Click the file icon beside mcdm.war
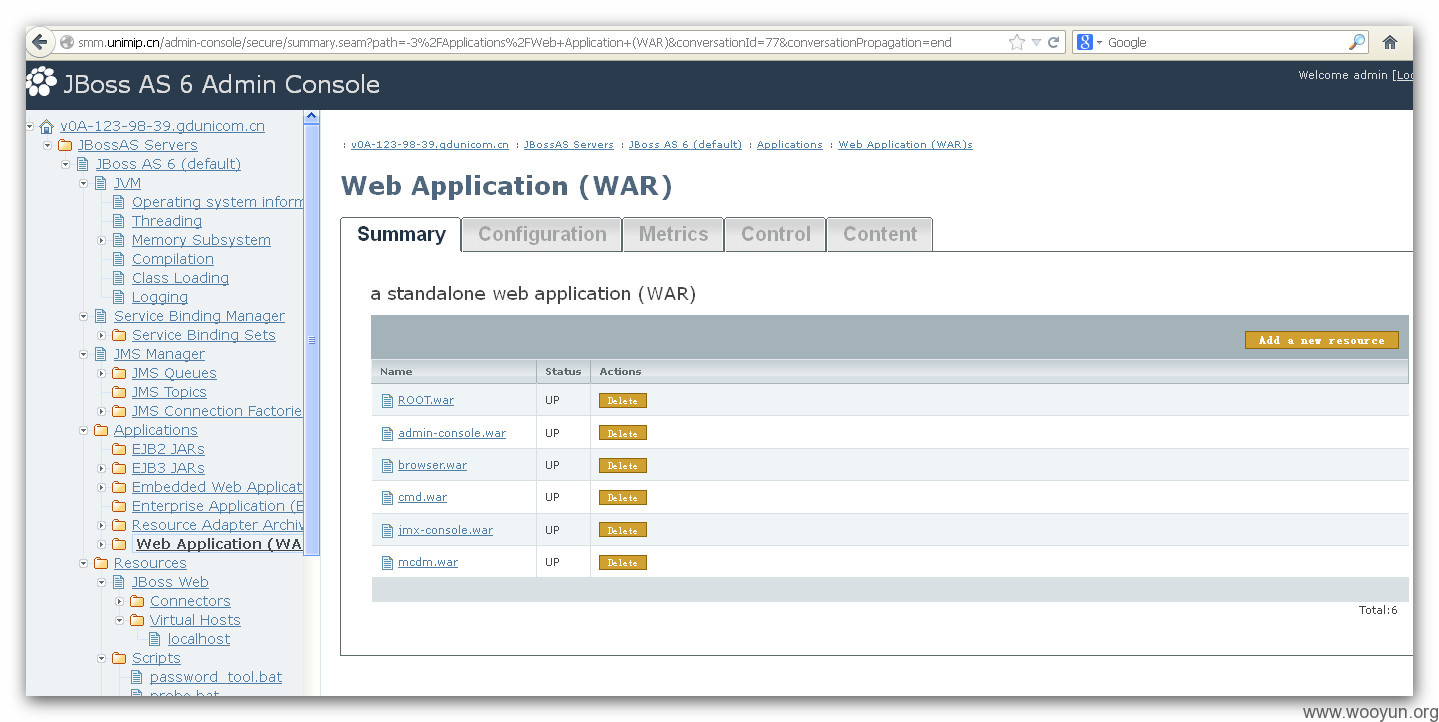The height and width of the screenshot is (722, 1439). 388,563
